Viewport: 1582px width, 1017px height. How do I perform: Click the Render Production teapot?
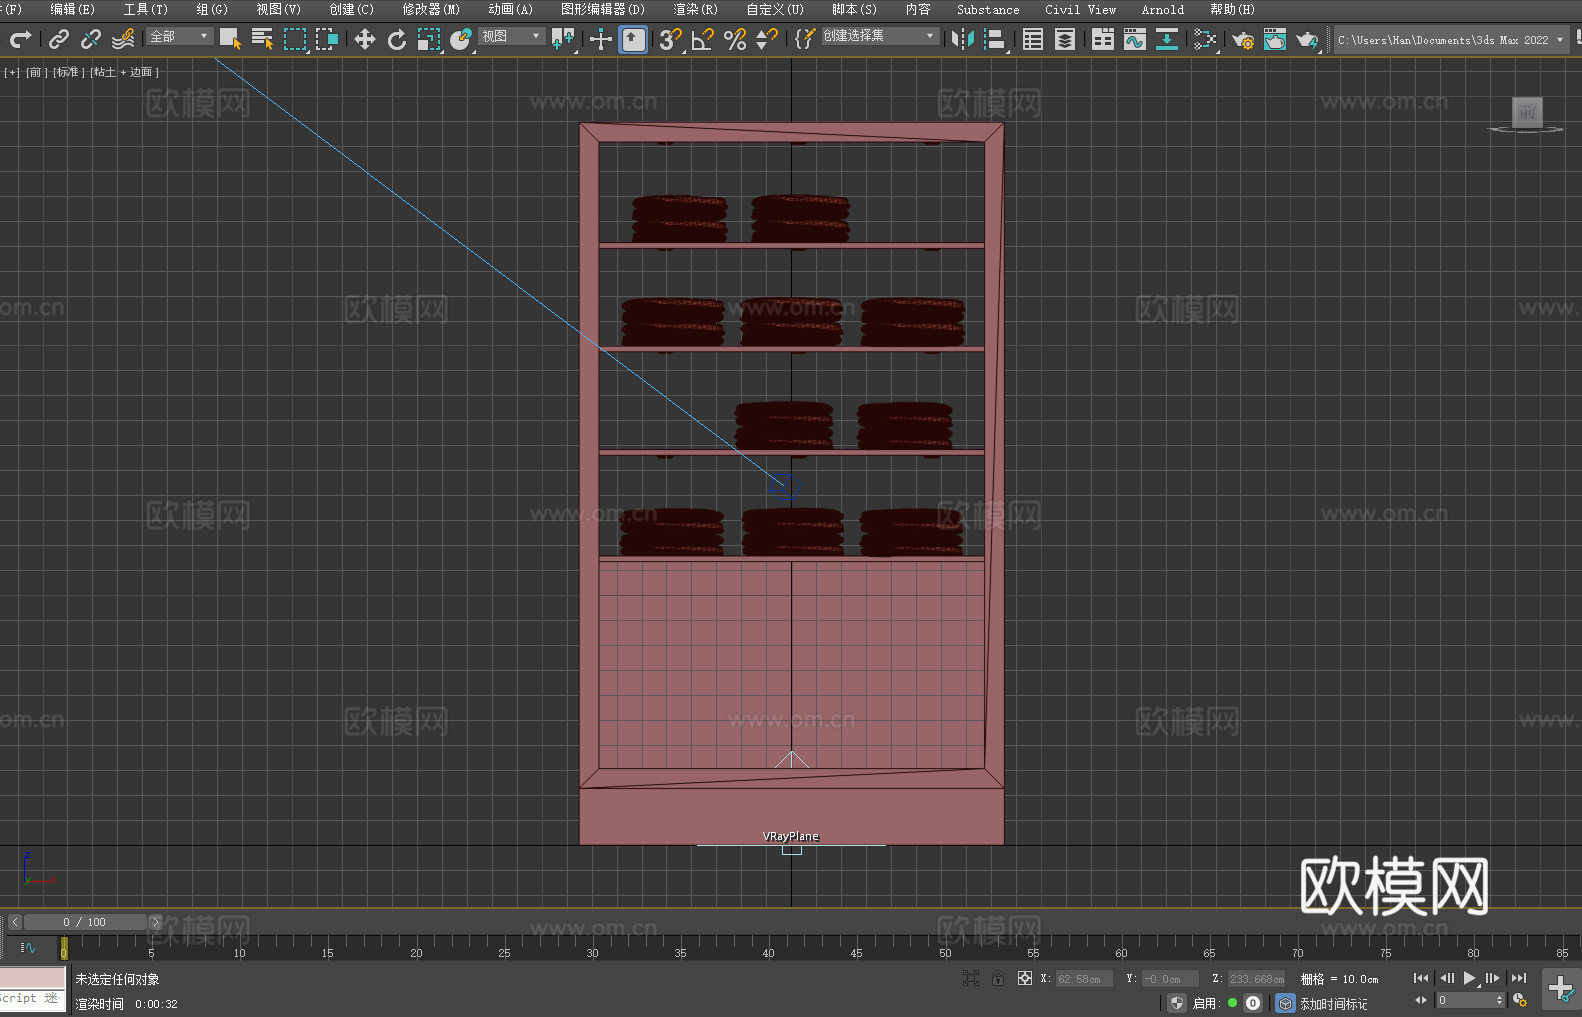click(1307, 39)
